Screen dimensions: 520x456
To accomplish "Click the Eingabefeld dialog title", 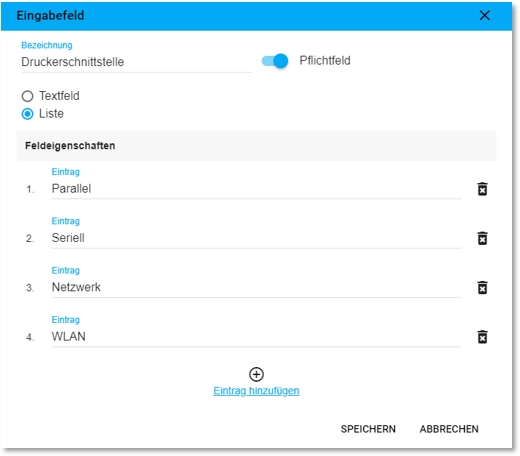I will click(50, 16).
